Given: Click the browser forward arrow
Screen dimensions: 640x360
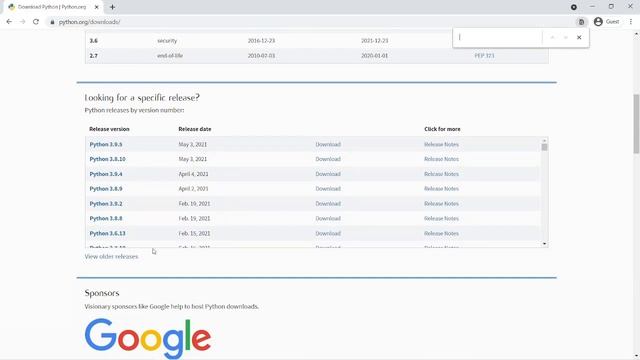Looking at the screenshot, I should click(x=22, y=22).
